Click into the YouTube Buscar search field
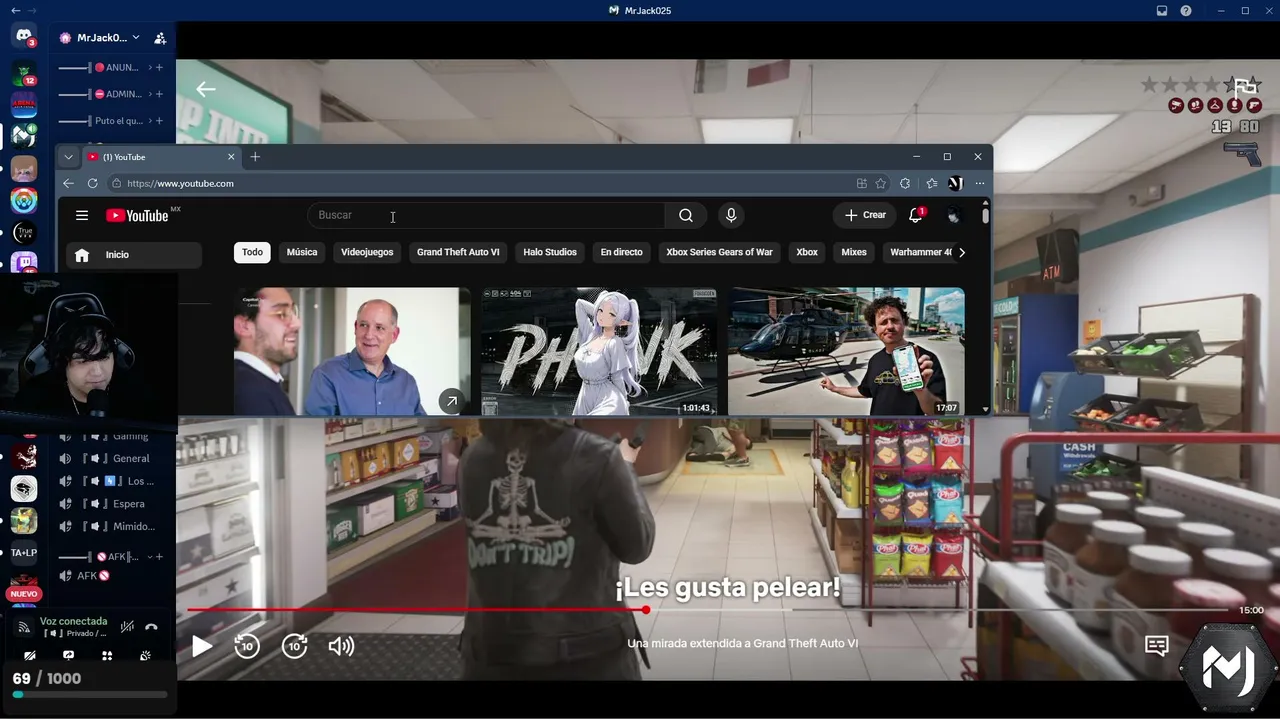 point(486,215)
